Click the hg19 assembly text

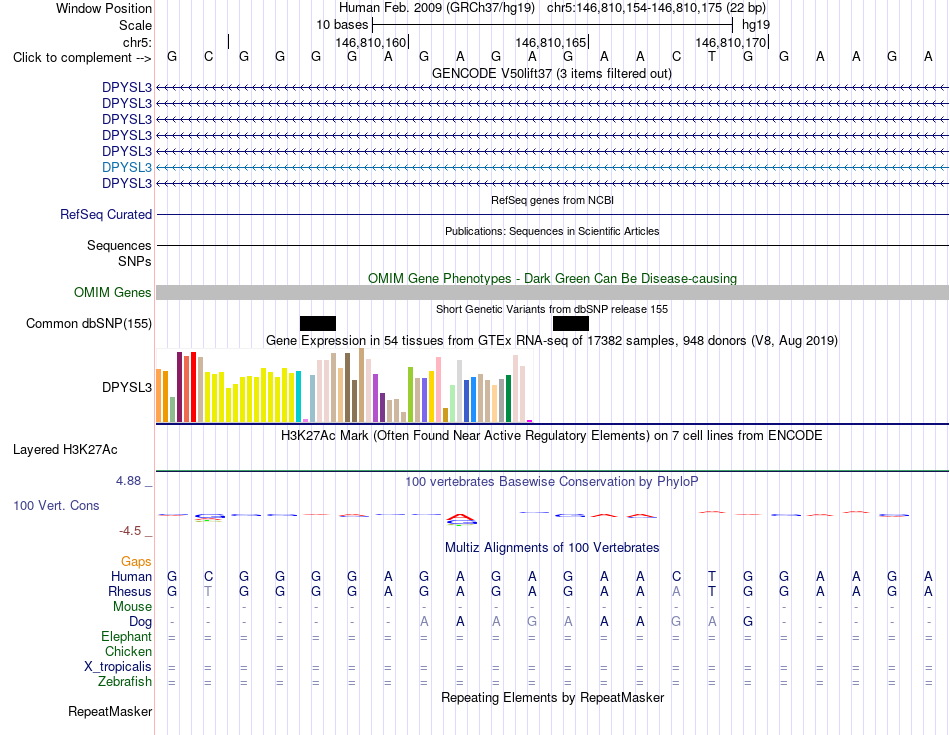[x=756, y=25]
